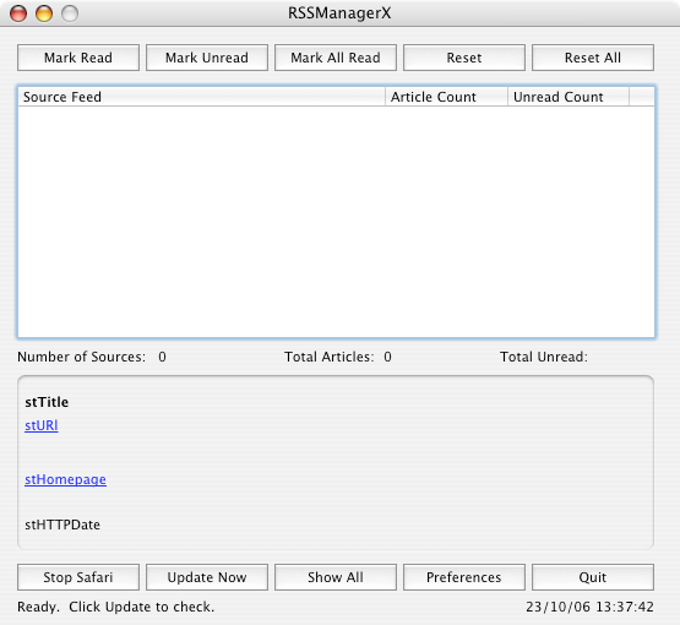Sort by Source Feed column header
Viewport: 680px width, 625px height.
[x=202, y=97]
